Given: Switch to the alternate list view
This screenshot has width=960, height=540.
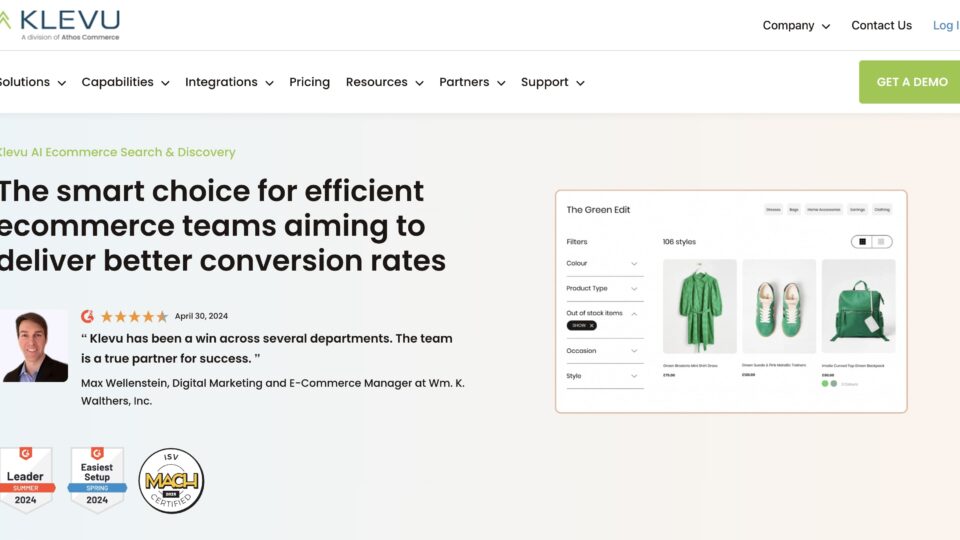Looking at the screenshot, I should tap(881, 242).
